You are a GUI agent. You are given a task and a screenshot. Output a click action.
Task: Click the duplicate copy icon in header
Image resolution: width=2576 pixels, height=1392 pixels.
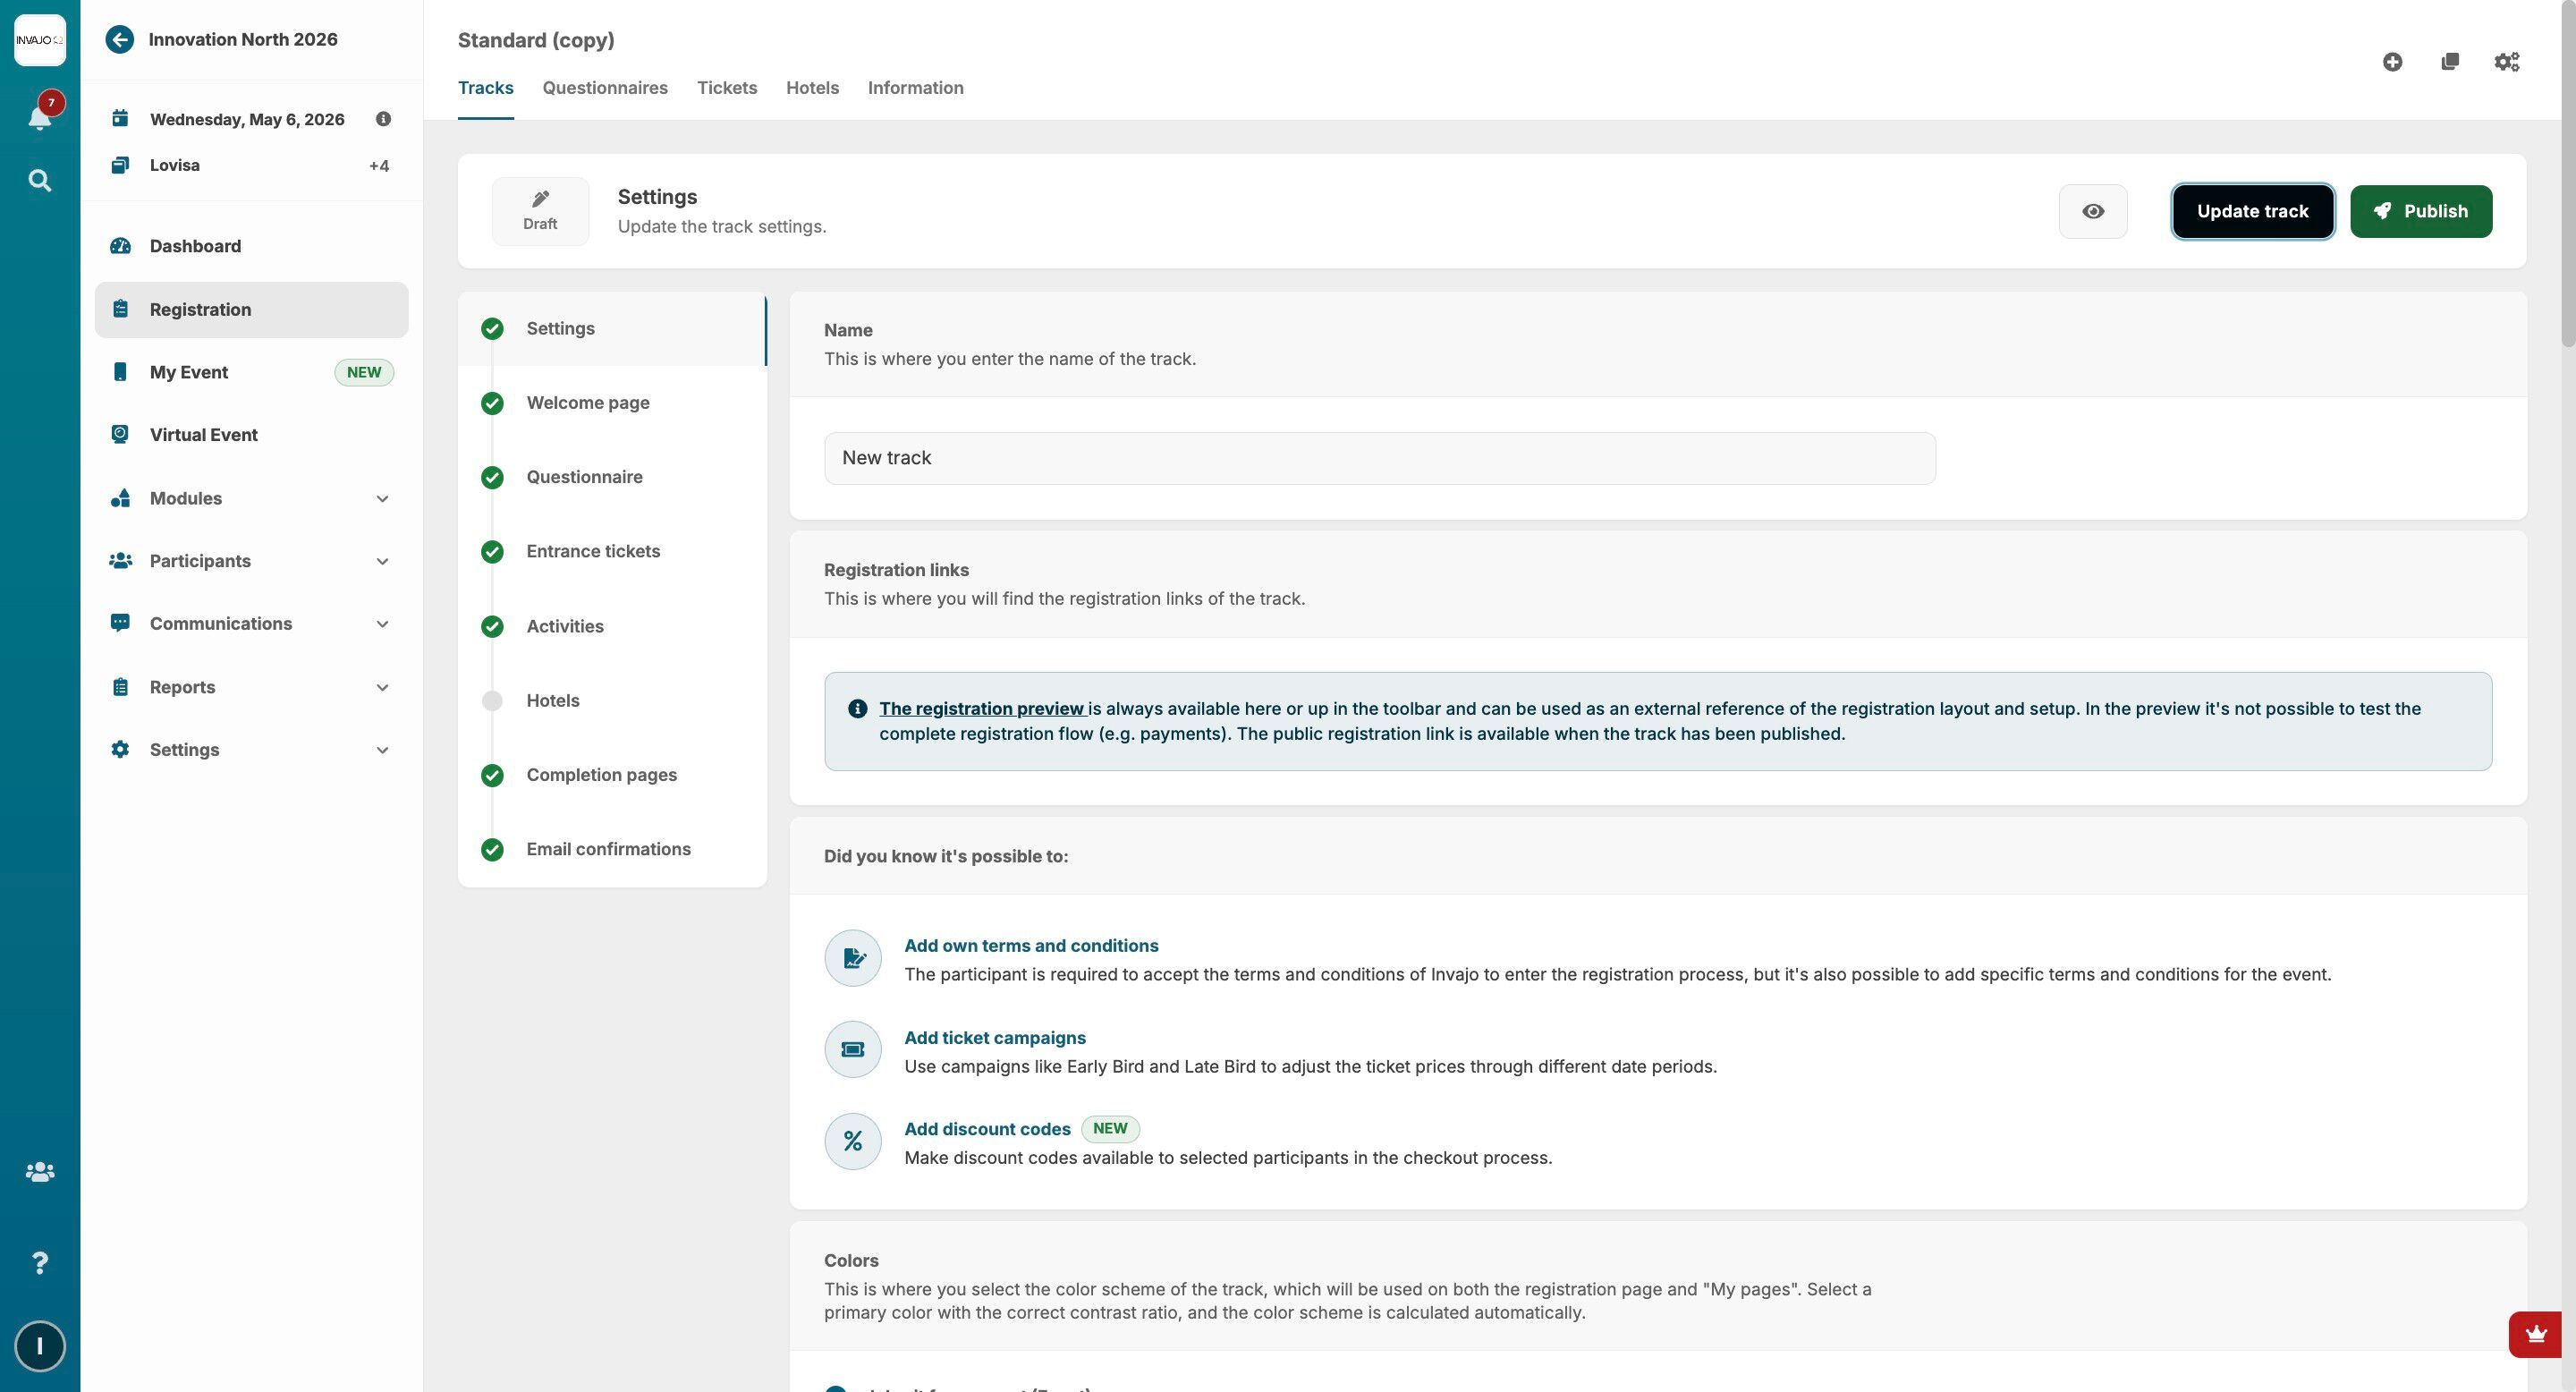click(2449, 62)
